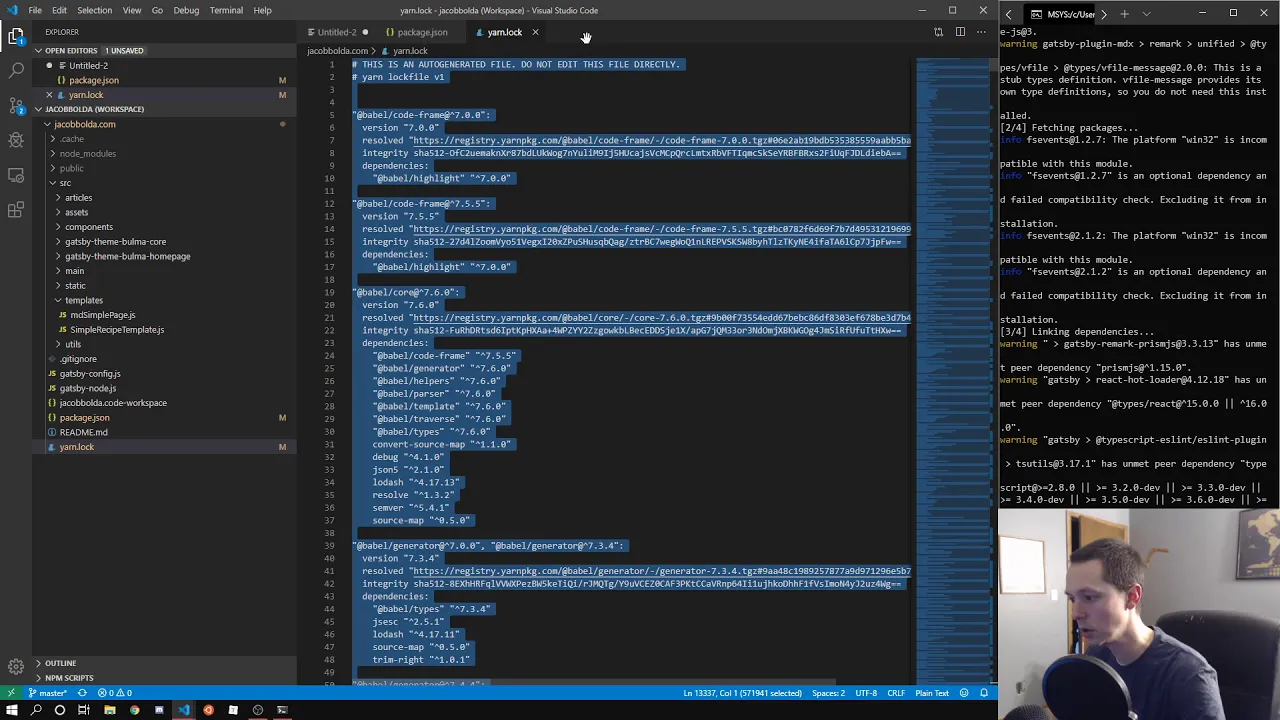Change the CRLF line ending setting

click(896, 693)
